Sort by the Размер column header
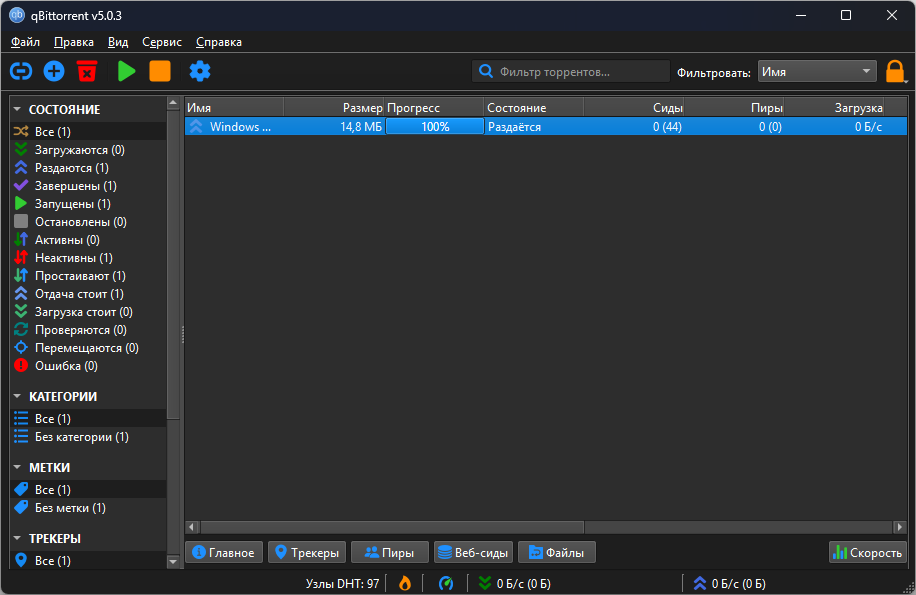 tap(334, 107)
